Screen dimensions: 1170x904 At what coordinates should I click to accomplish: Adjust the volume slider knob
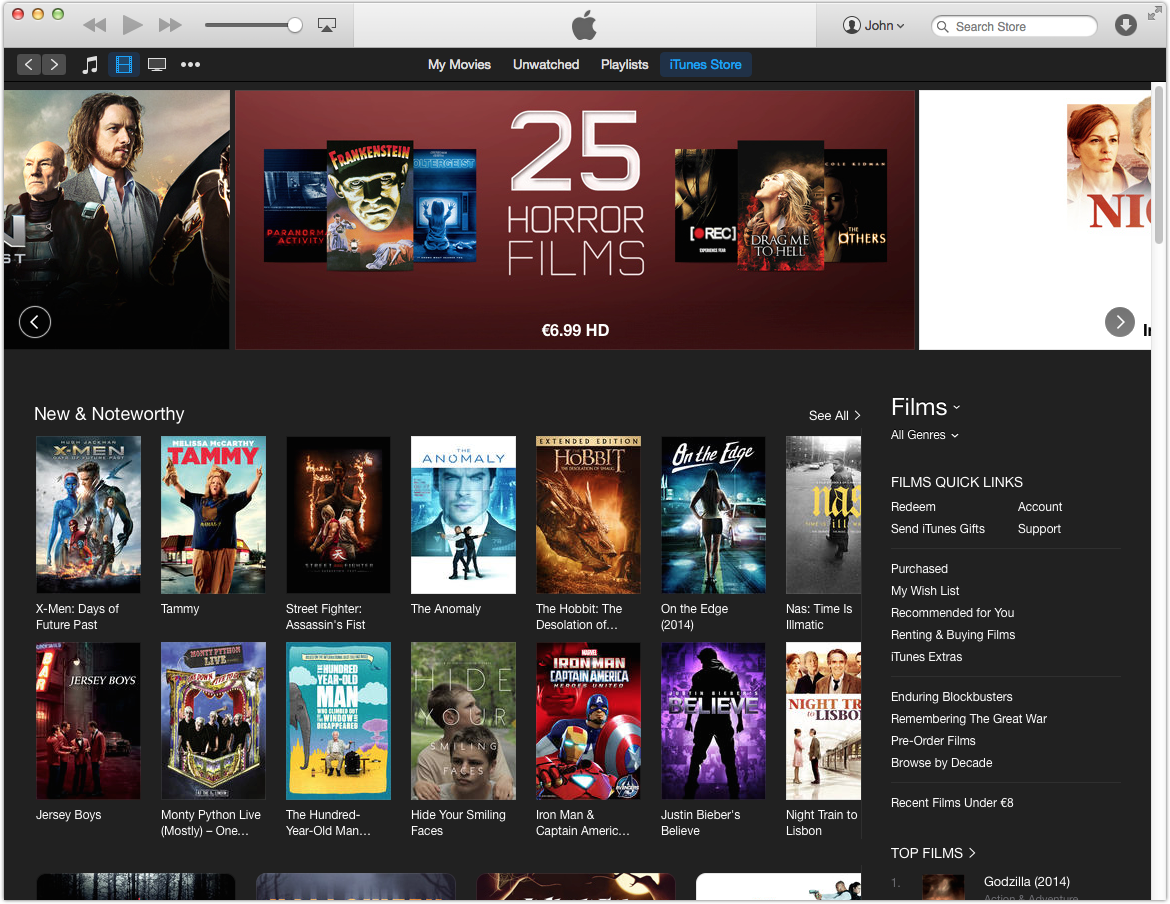tap(295, 25)
